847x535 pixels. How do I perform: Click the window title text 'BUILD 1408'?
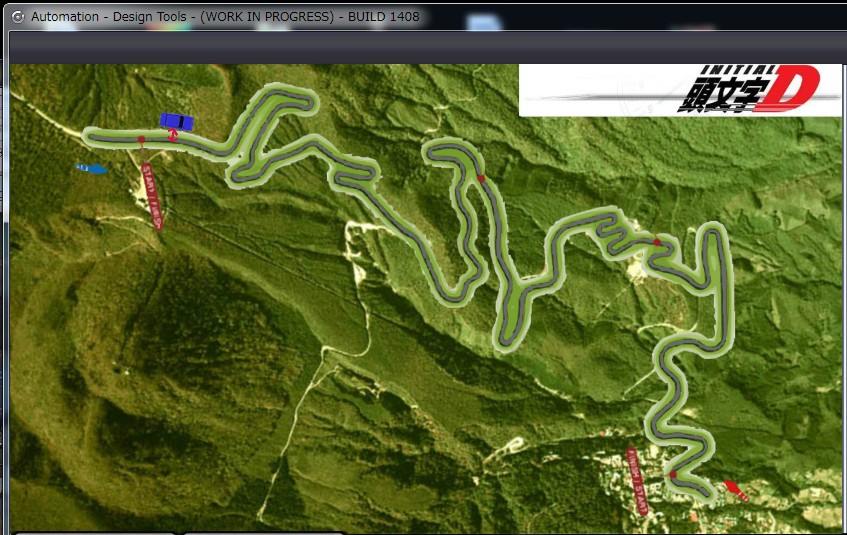click(384, 17)
